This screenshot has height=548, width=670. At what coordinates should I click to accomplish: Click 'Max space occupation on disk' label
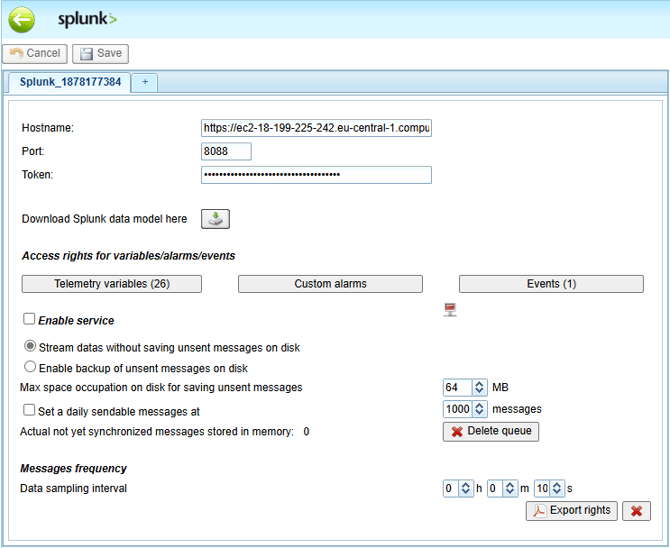tap(161, 387)
